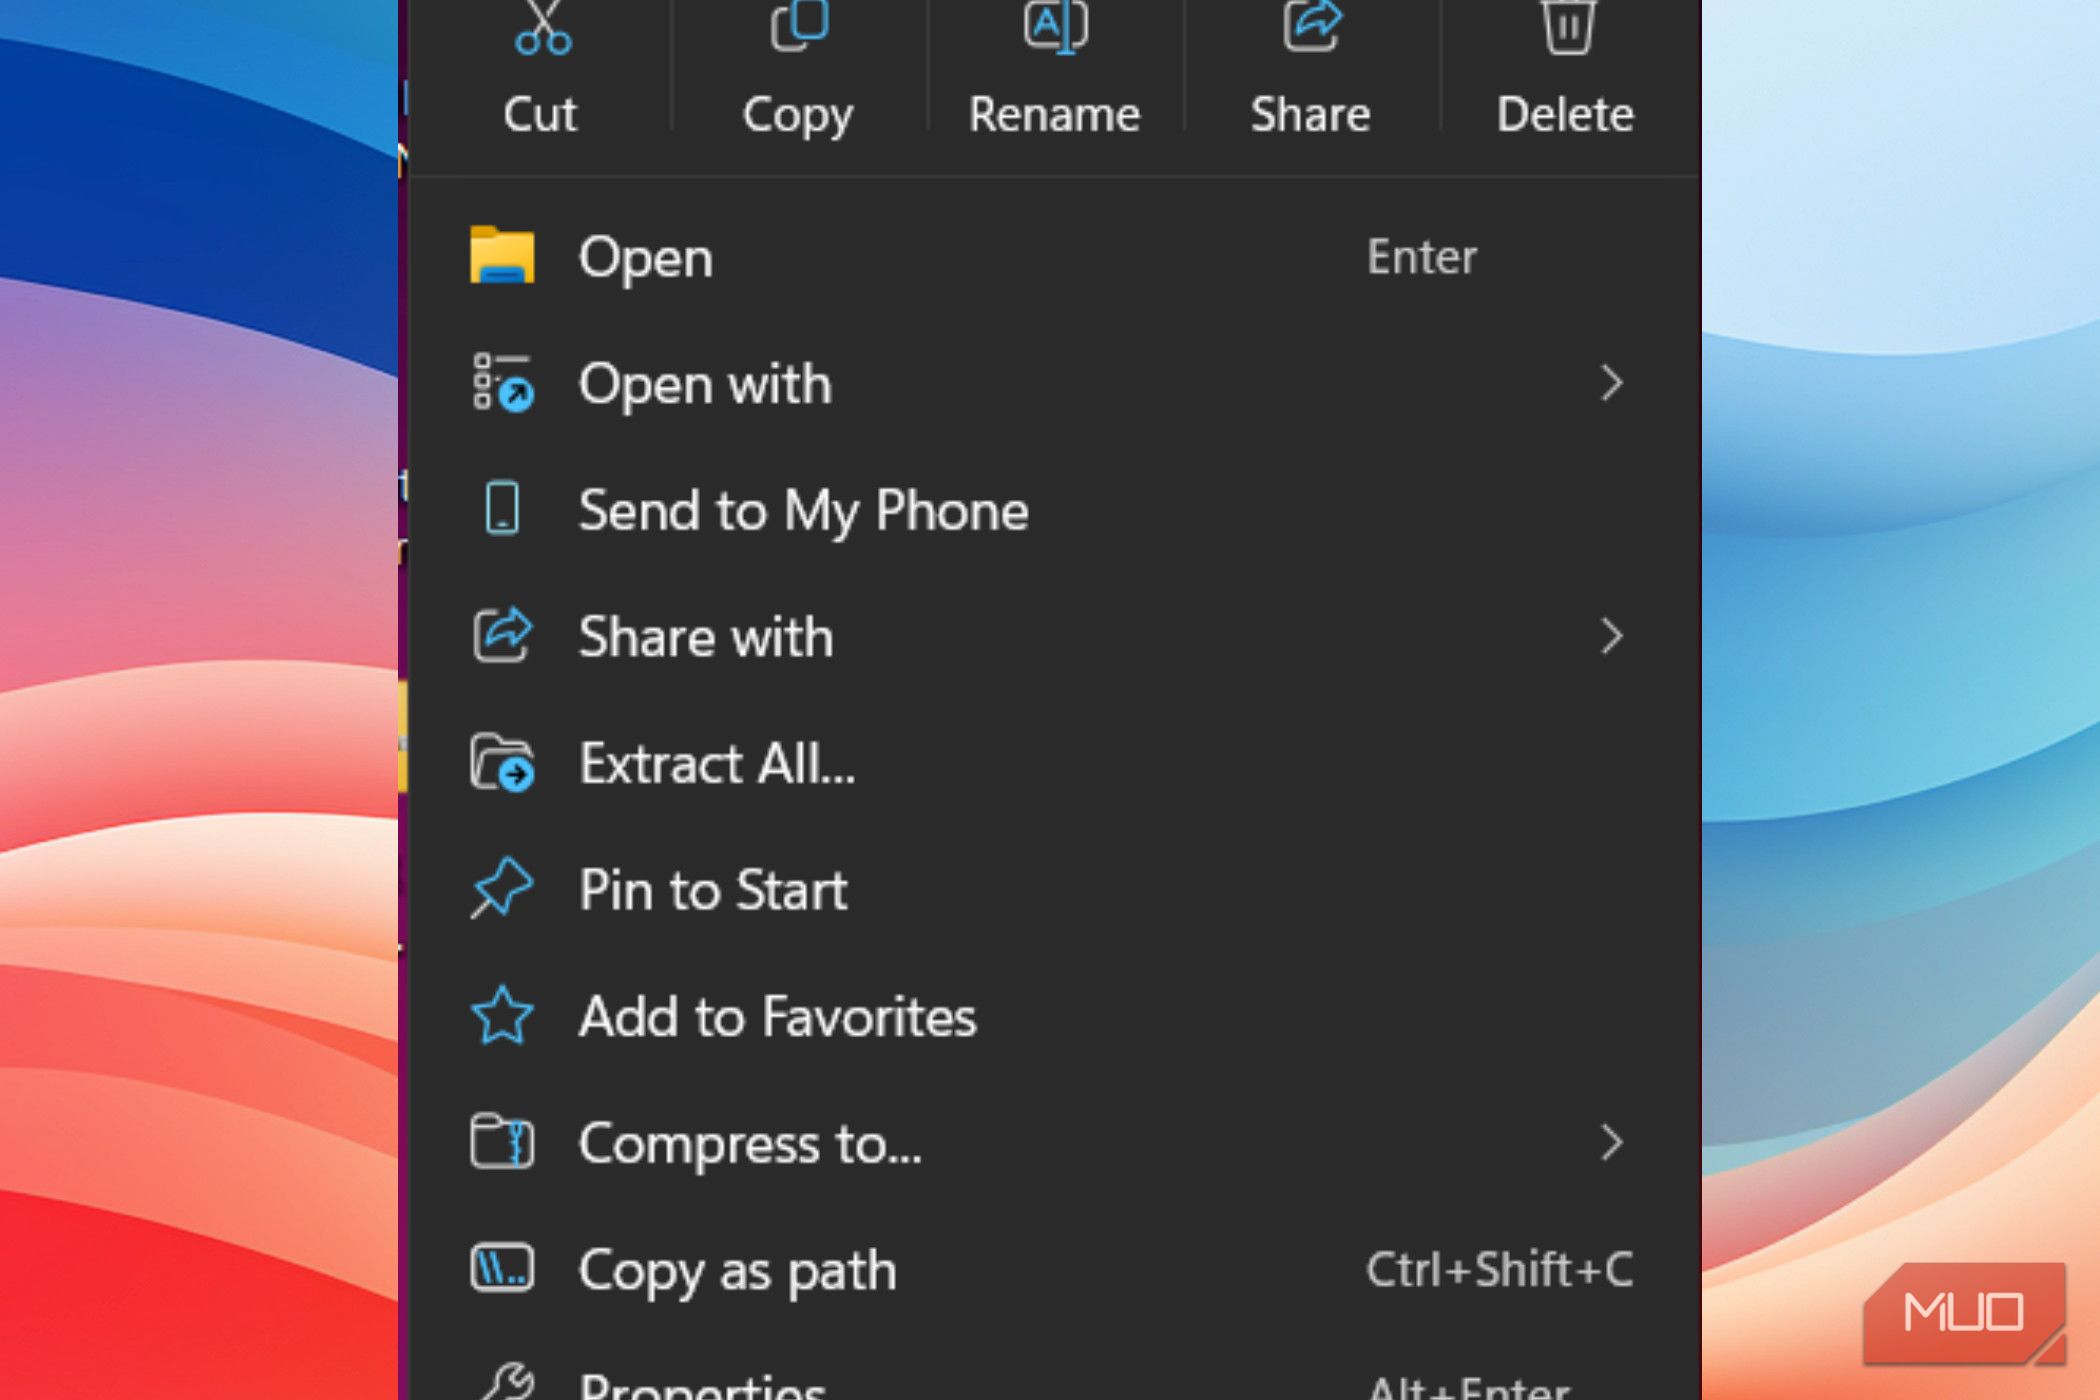Click the Delete trash can icon

[1567, 26]
